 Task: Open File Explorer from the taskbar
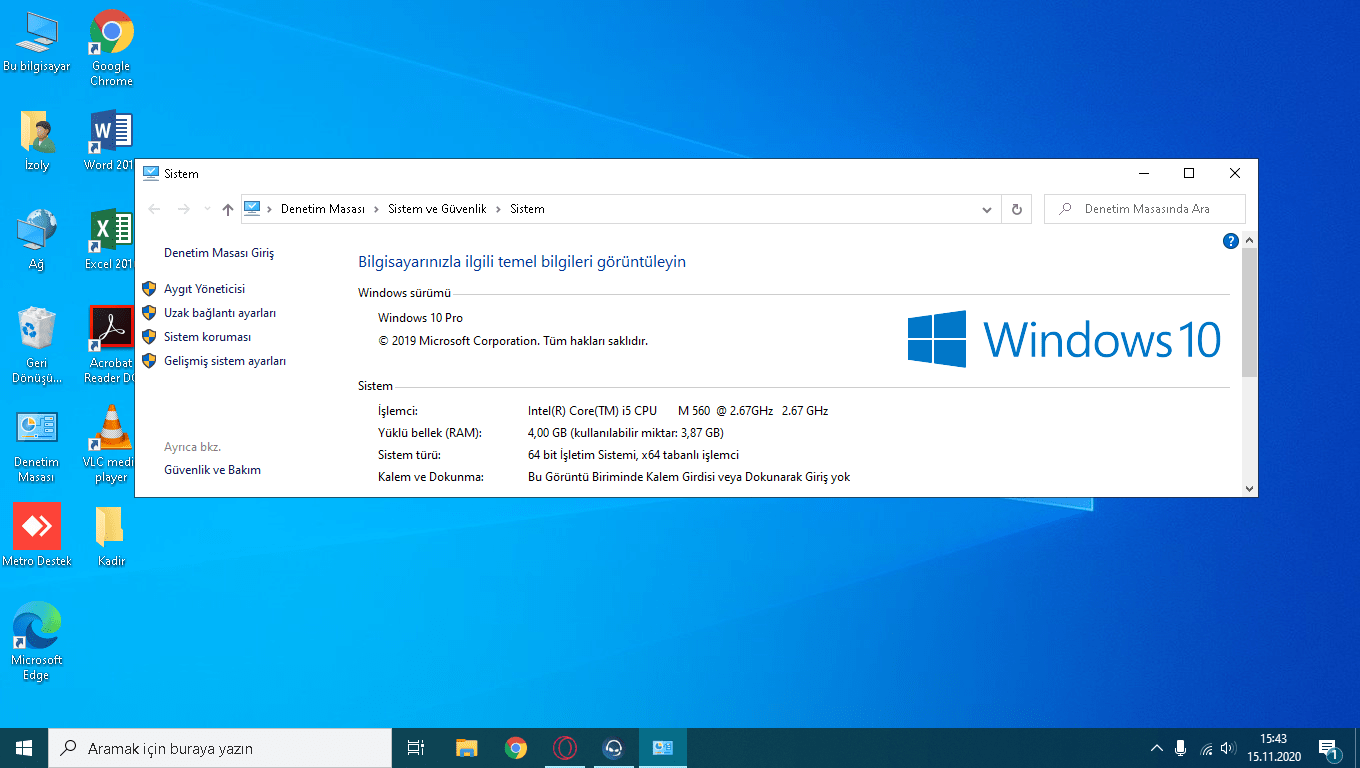[x=466, y=748]
